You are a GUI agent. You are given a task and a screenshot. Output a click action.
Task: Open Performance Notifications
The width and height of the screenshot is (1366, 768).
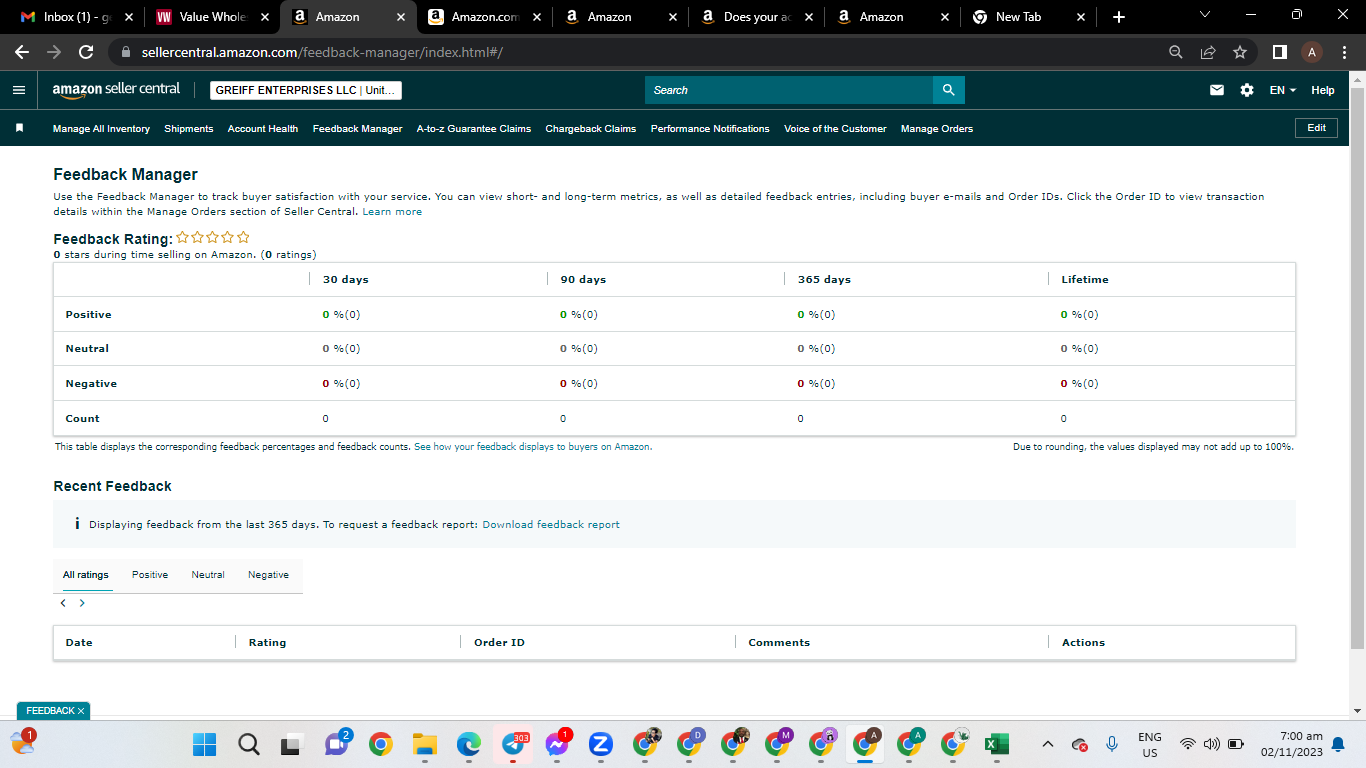(710, 129)
